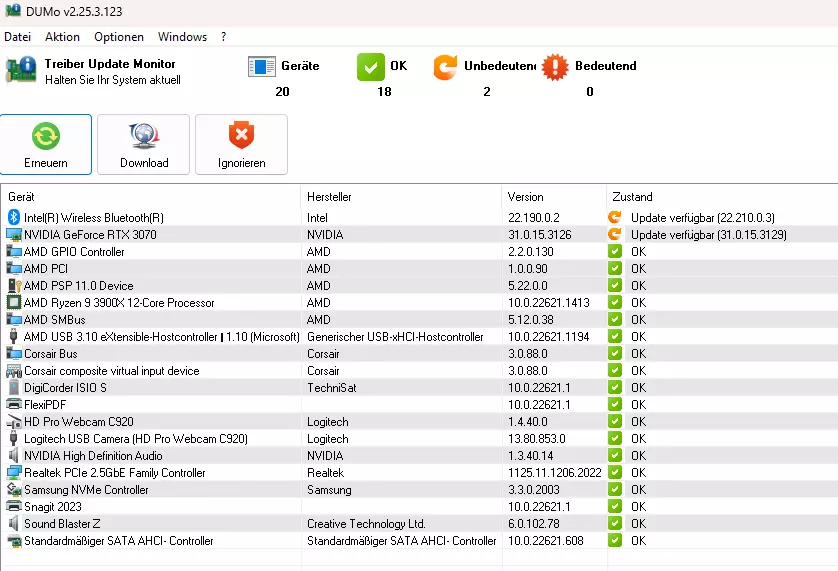Screen dimensions: 838x571
Task: Open the Windows menu
Action: (182, 37)
